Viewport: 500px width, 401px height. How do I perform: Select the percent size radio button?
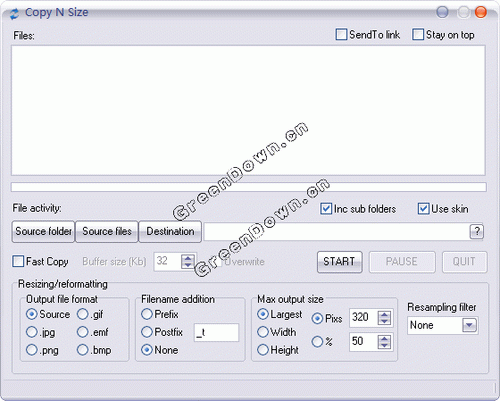(317, 341)
